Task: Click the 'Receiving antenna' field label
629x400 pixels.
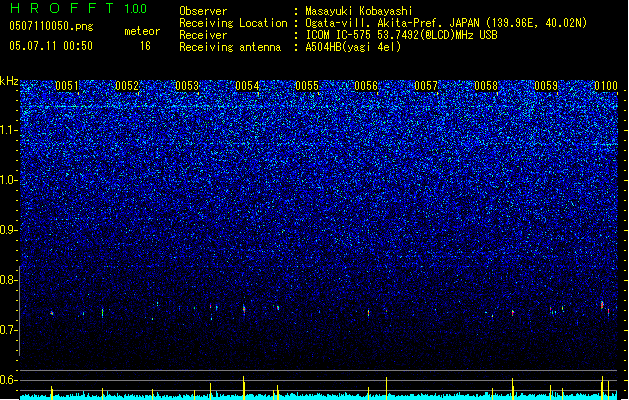Action: (x=230, y=47)
